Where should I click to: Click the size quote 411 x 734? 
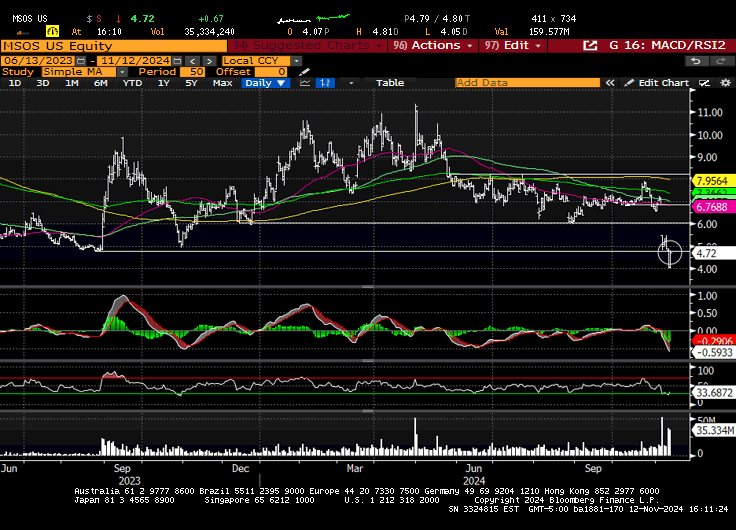tap(554, 19)
